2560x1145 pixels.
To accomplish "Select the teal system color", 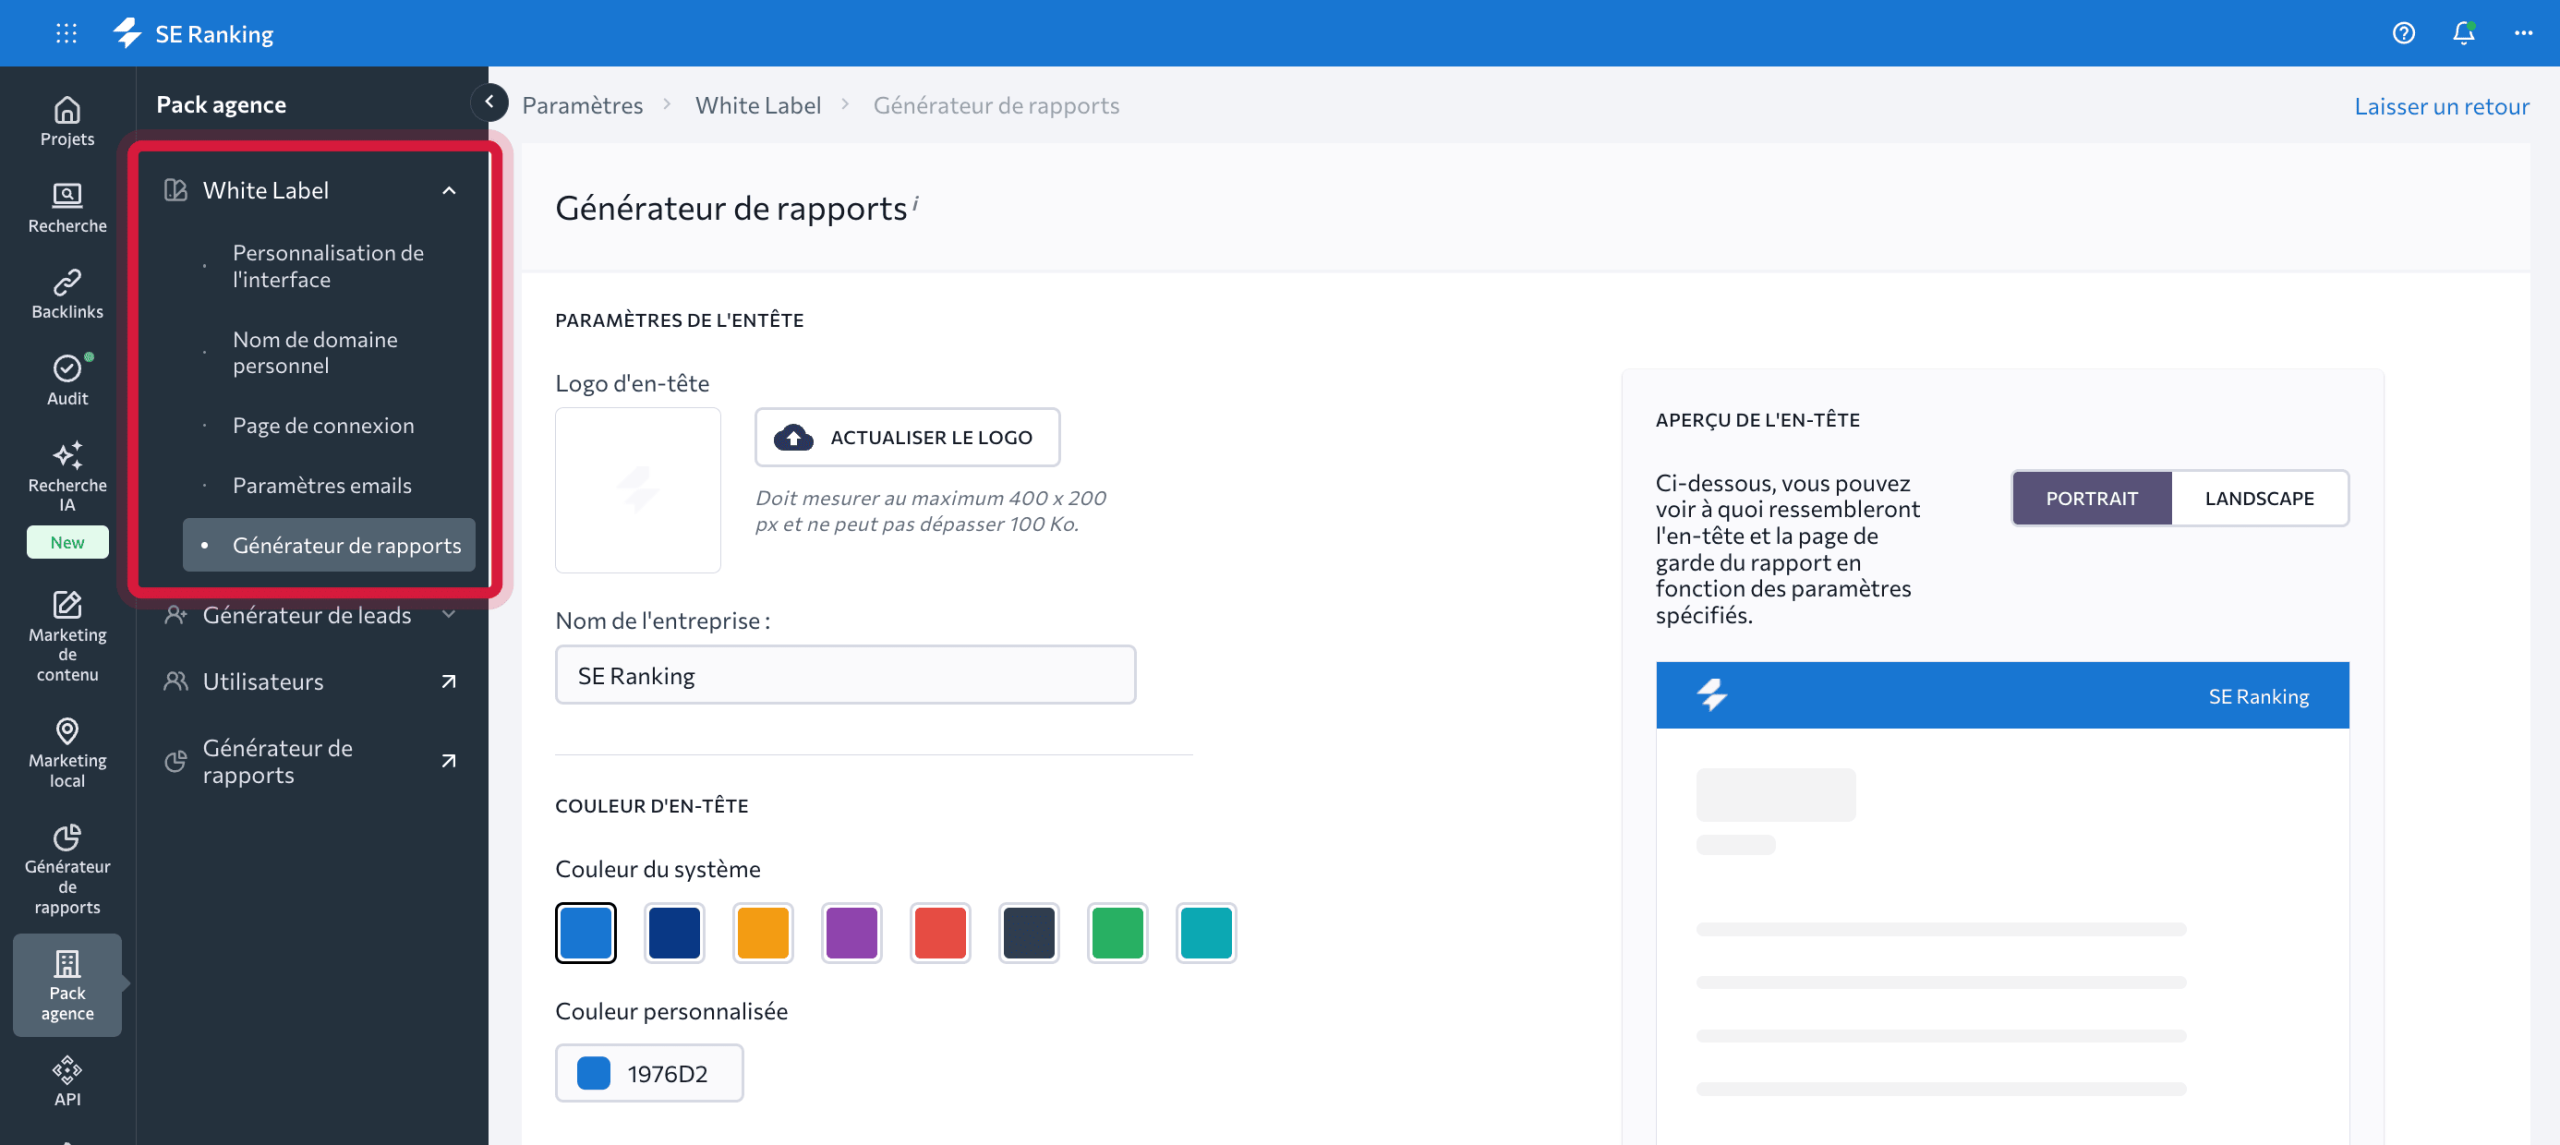I will coord(1206,932).
